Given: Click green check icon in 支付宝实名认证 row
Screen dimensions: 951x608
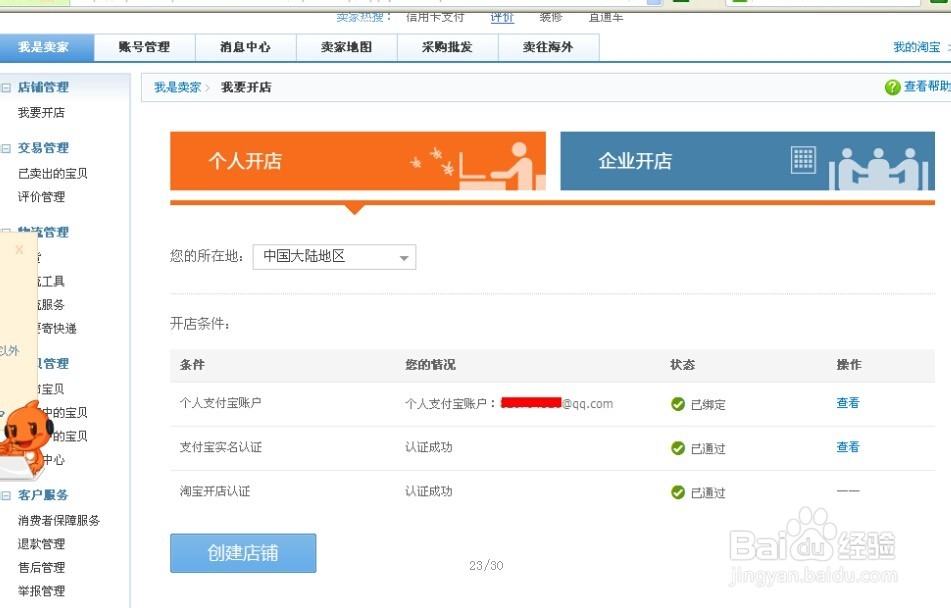Looking at the screenshot, I should click(678, 448).
